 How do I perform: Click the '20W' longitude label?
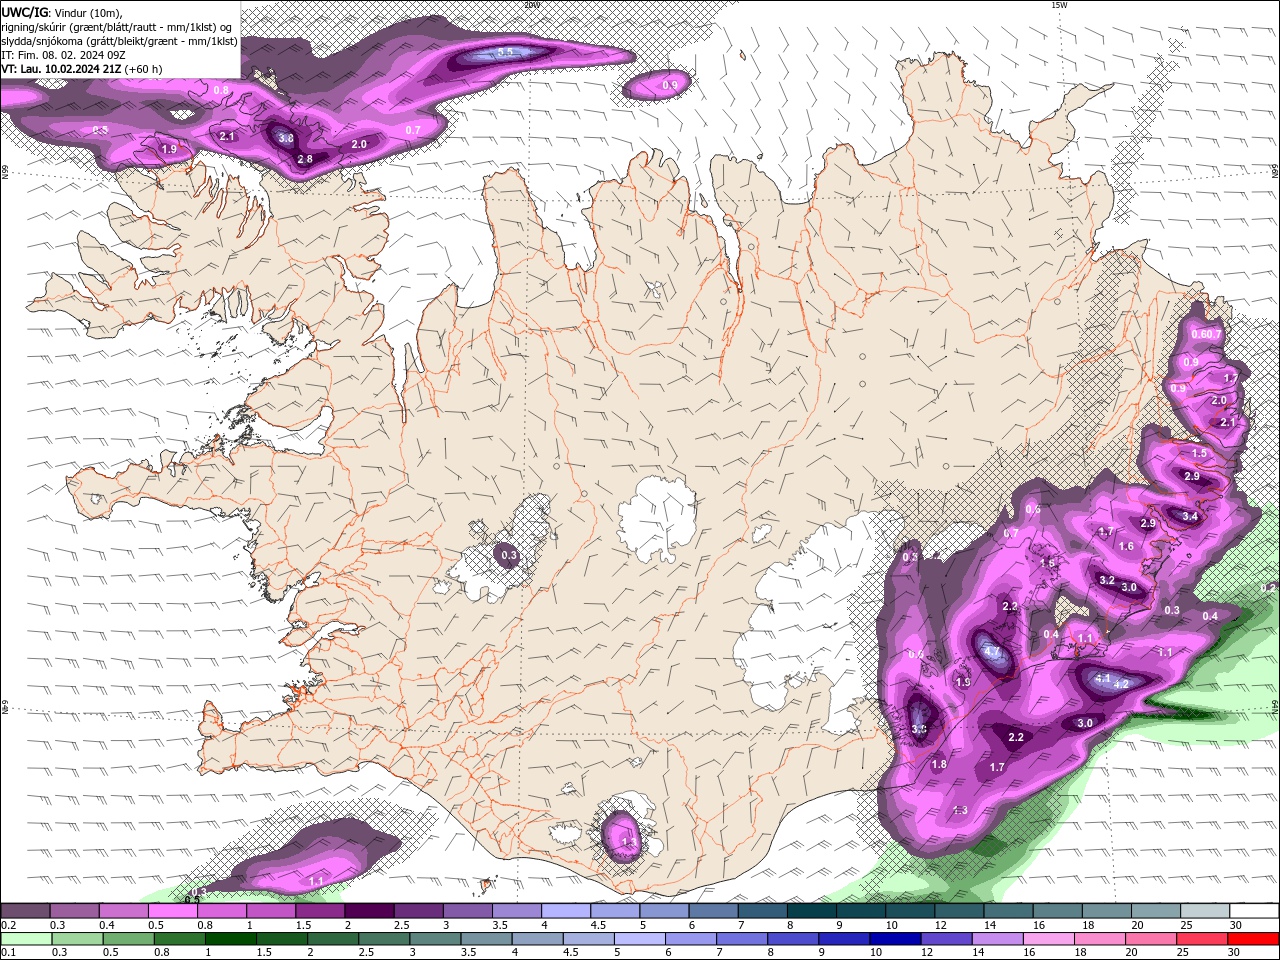point(532,5)
